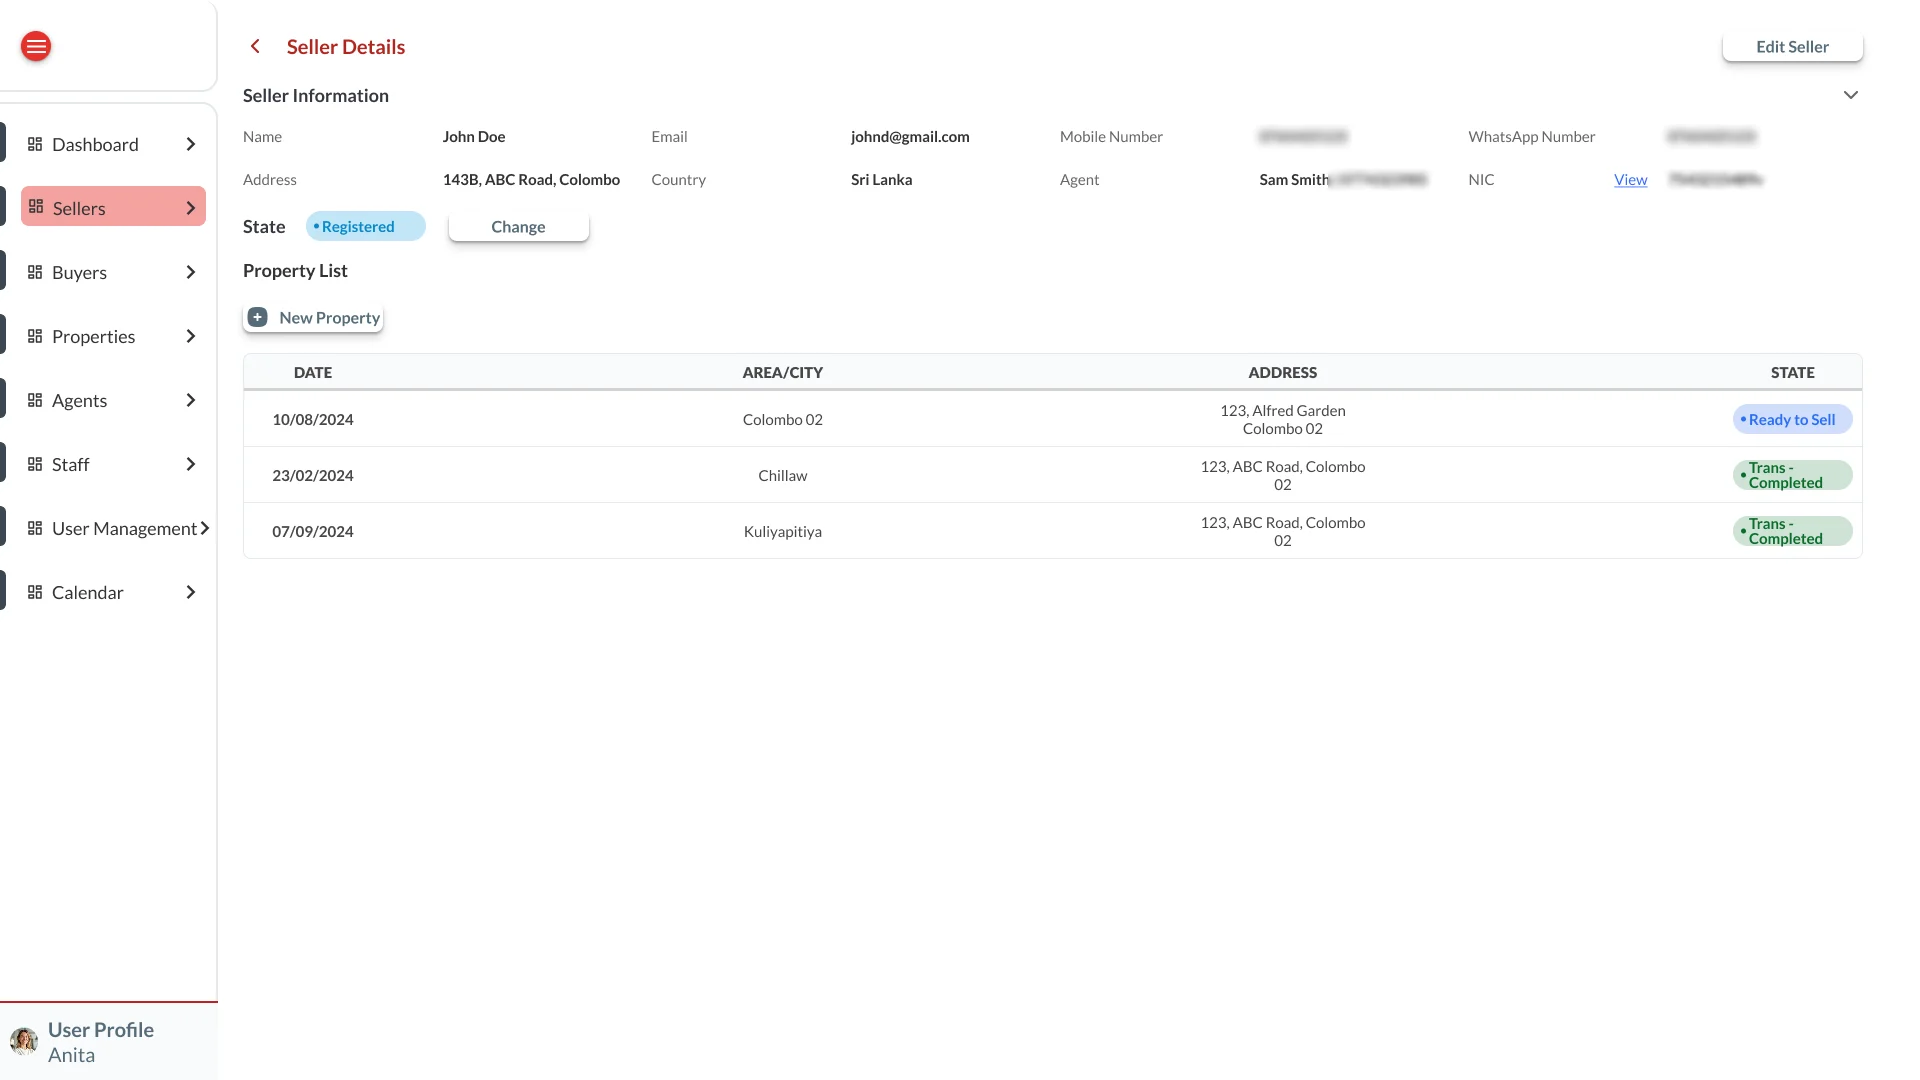Click the plus icon on New Property
Viewport: 1920px width, 1080px height.
(258, 317)
